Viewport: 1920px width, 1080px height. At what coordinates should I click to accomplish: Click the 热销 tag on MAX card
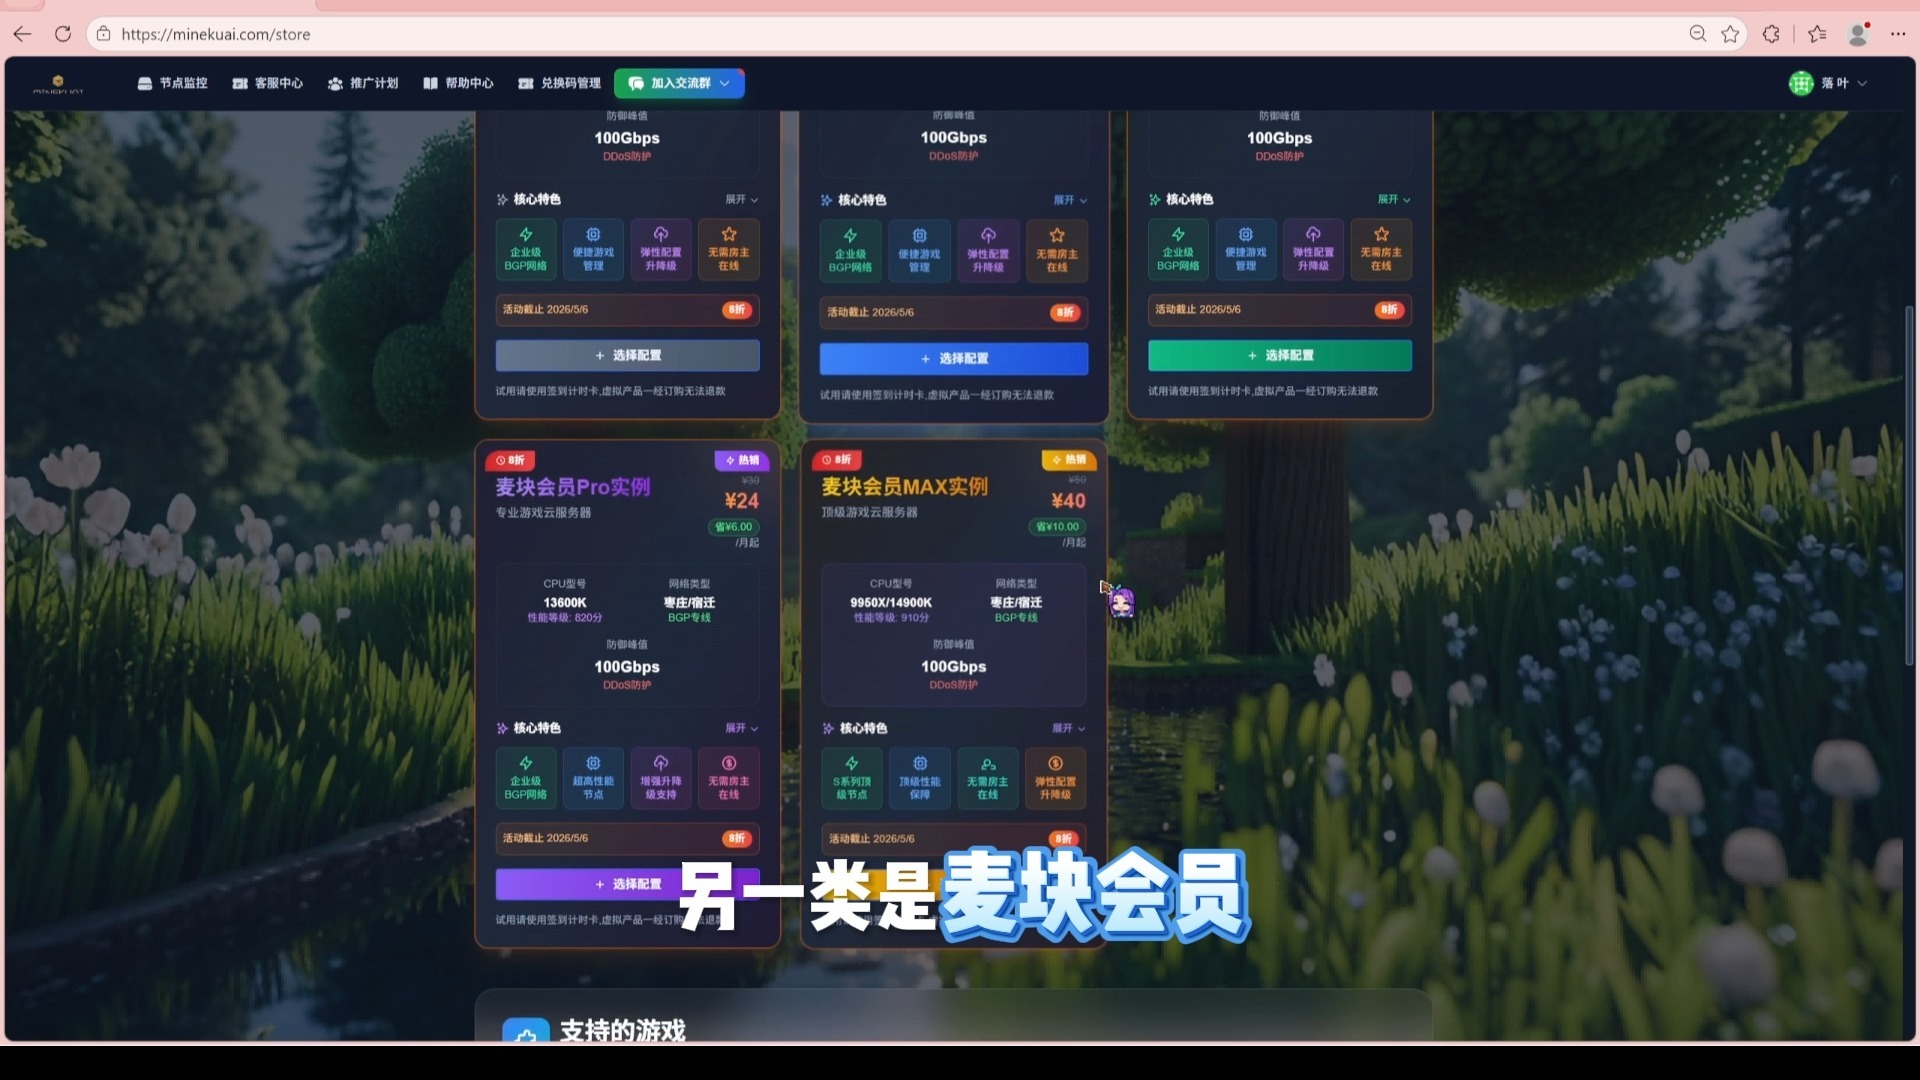[x=1069, y=460]
